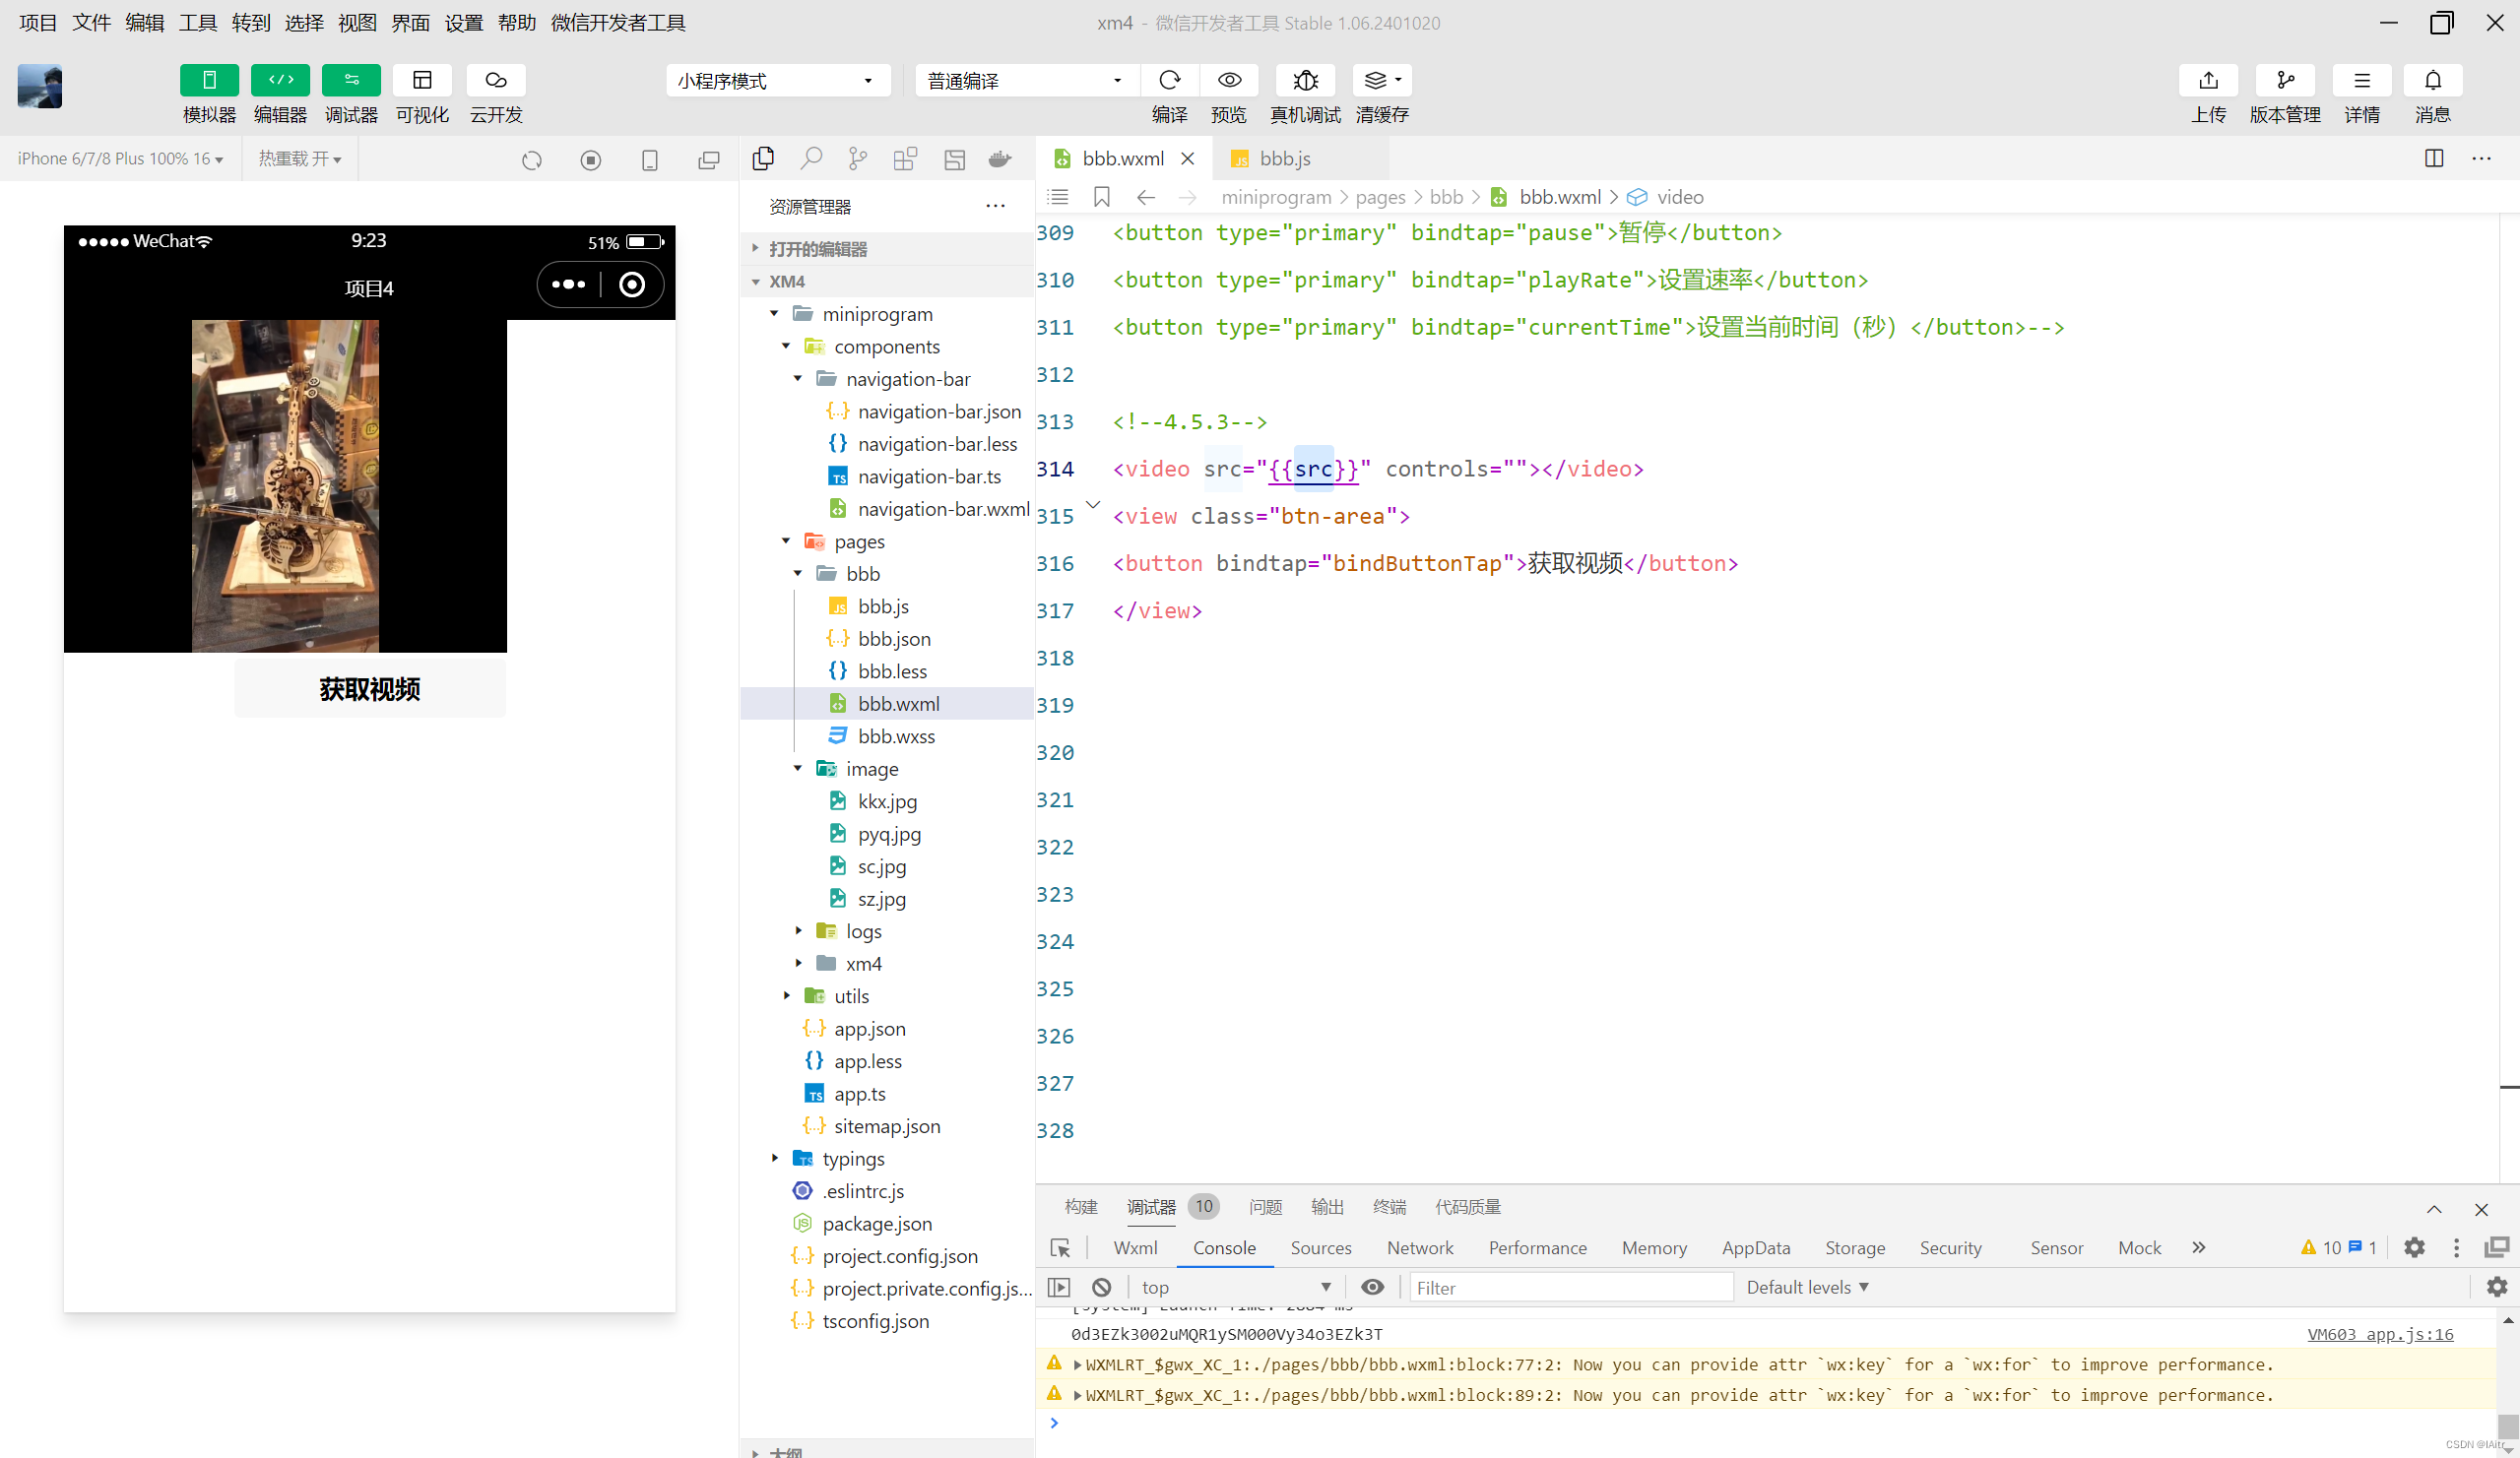Toggle the debugger panel button
The height and width of the screenshot is (1458, 2520).
(351, 80)
